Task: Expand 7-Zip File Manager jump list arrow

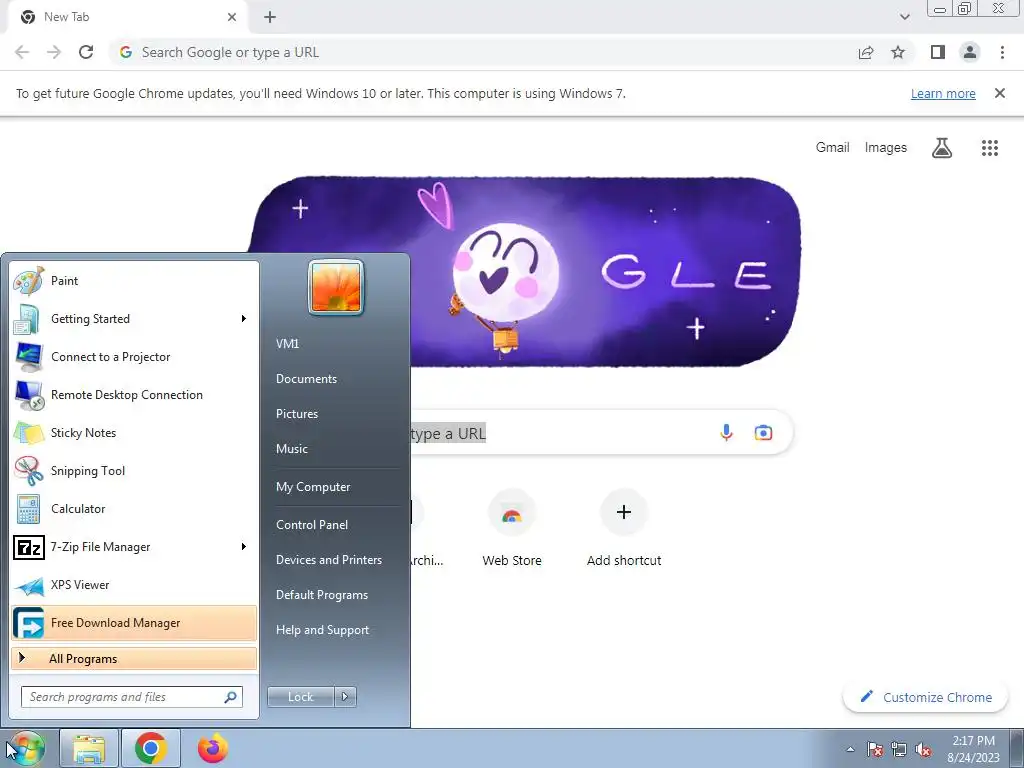Action: coord(244,547)
